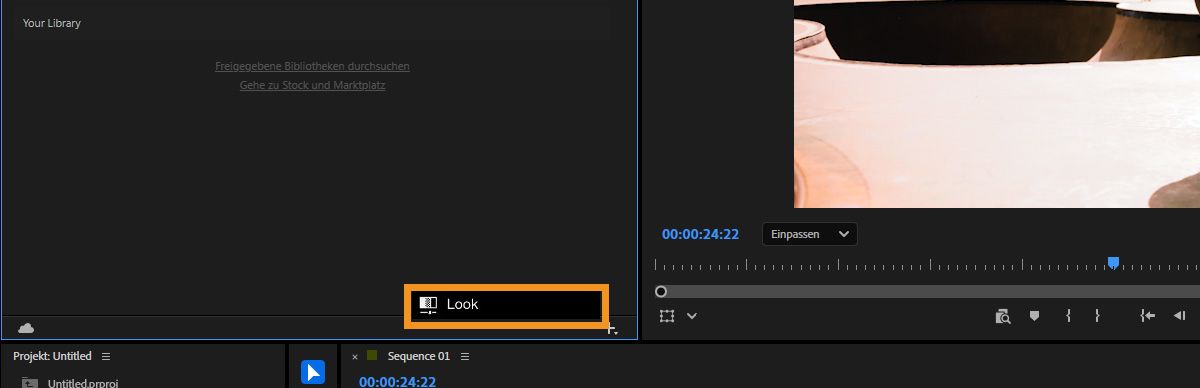Choose the Look entry in the popup menu

[x=506, y=305]
